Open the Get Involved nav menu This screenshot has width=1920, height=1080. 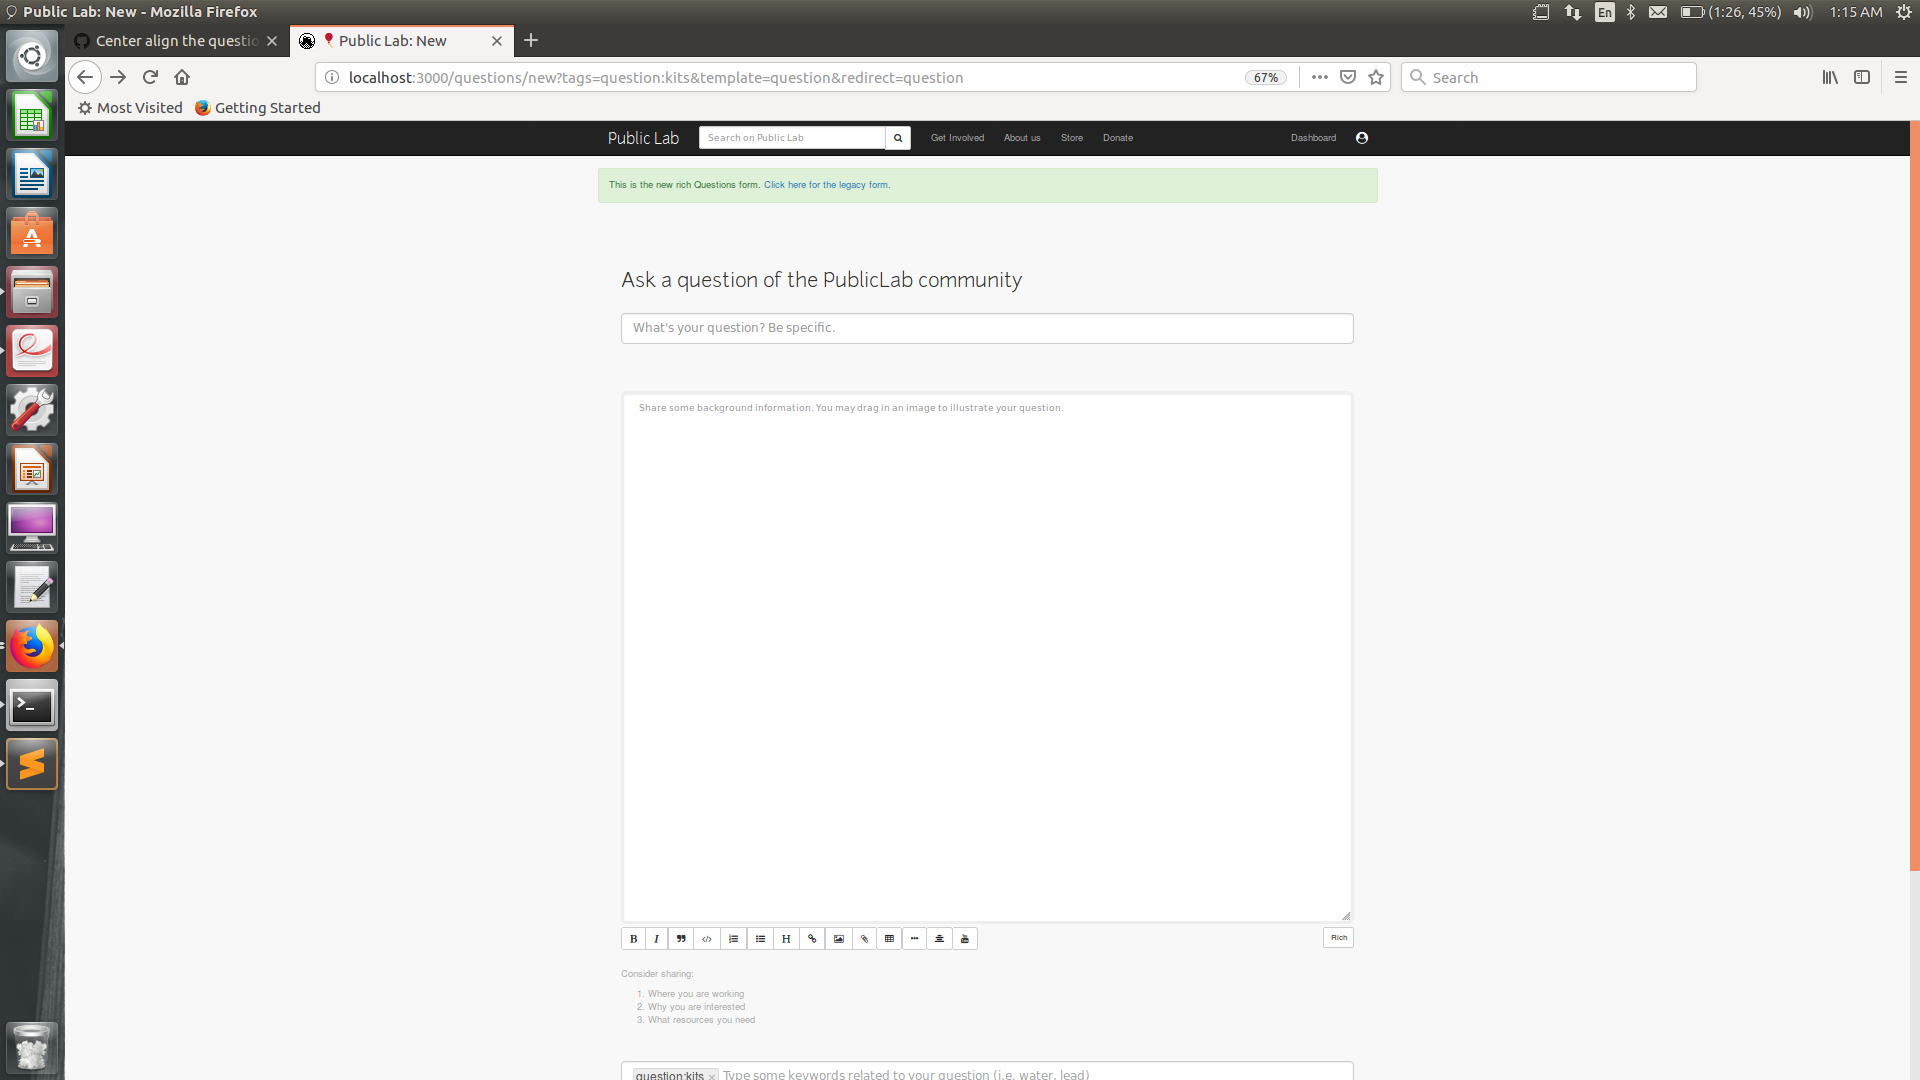coord(957,138)
